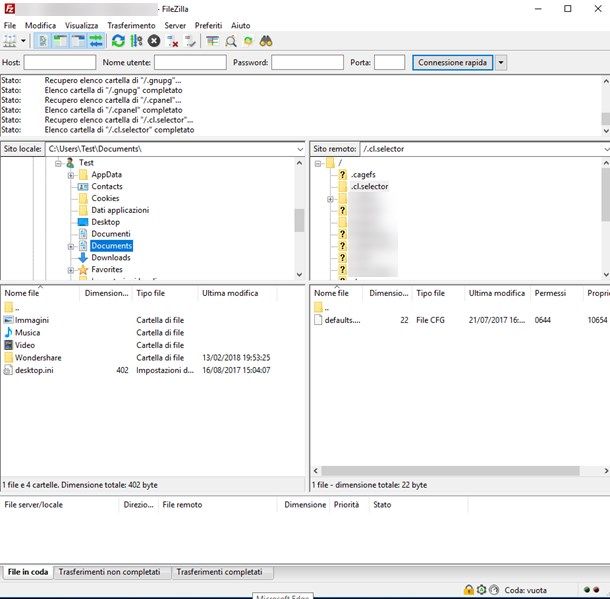Switch to File in coda tab
This screenshot has width=610, height=599.
(x=28, y=572)
